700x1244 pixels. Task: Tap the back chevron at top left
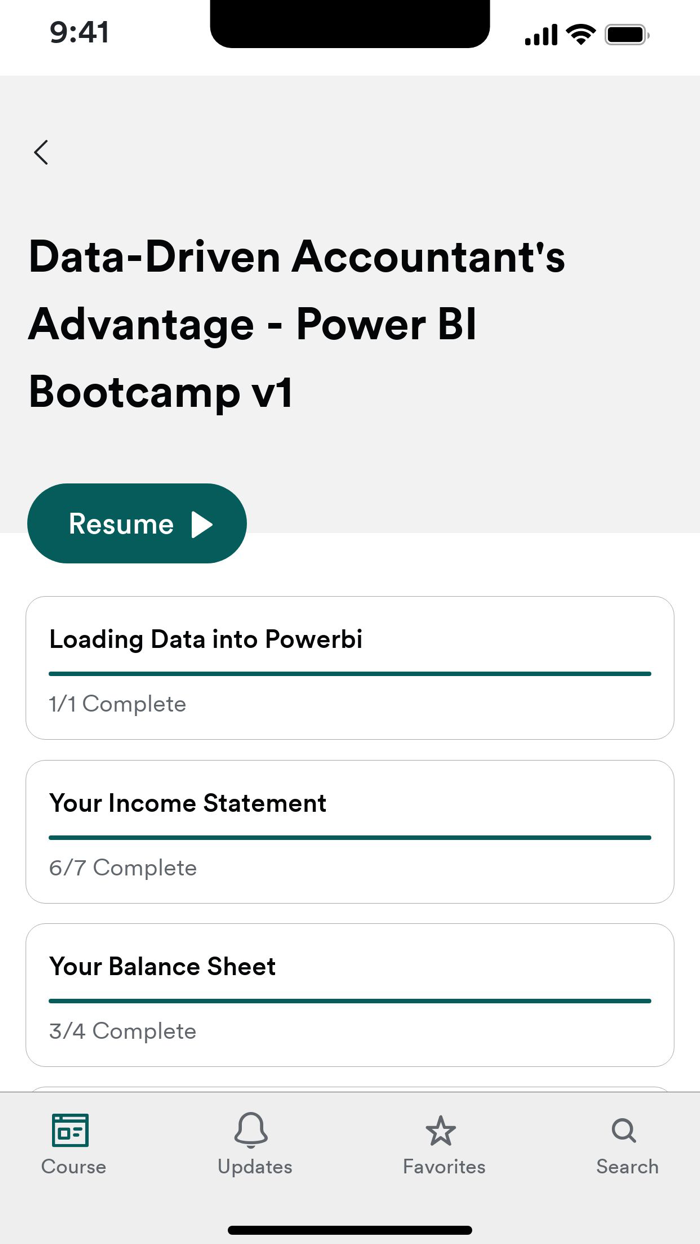pos(40,152)
